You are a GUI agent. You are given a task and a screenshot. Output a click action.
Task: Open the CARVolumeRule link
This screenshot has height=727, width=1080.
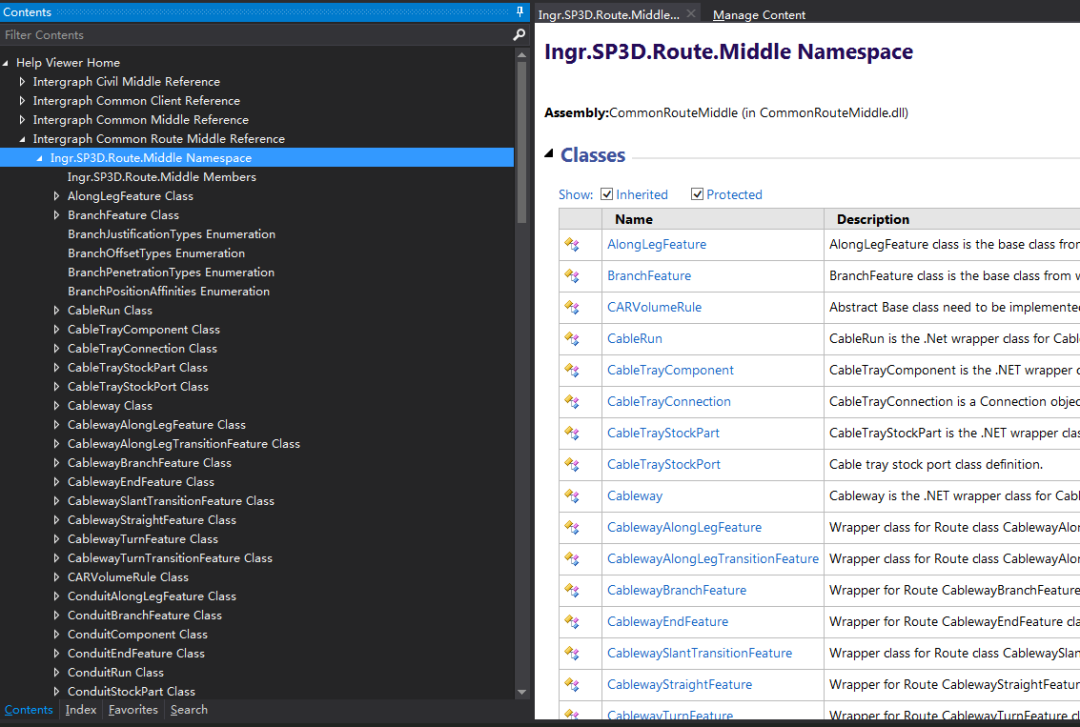point(654,307)
